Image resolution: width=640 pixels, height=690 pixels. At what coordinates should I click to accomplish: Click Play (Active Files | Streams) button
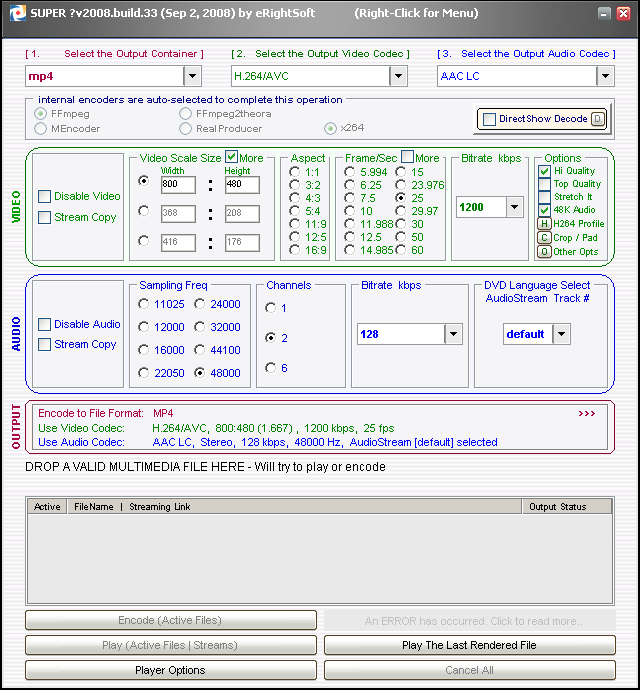coord(171,645)
